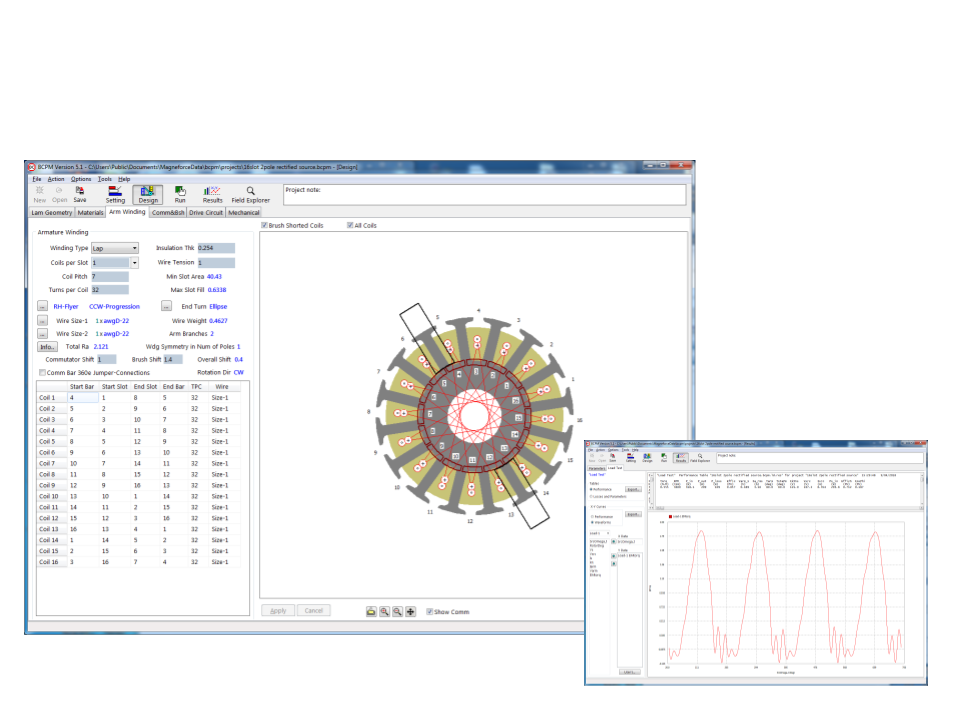Save the project via Design window toolbar
The width and height of the screenshot is (960, 720).
pyautogui.click(x=80, y=194)
